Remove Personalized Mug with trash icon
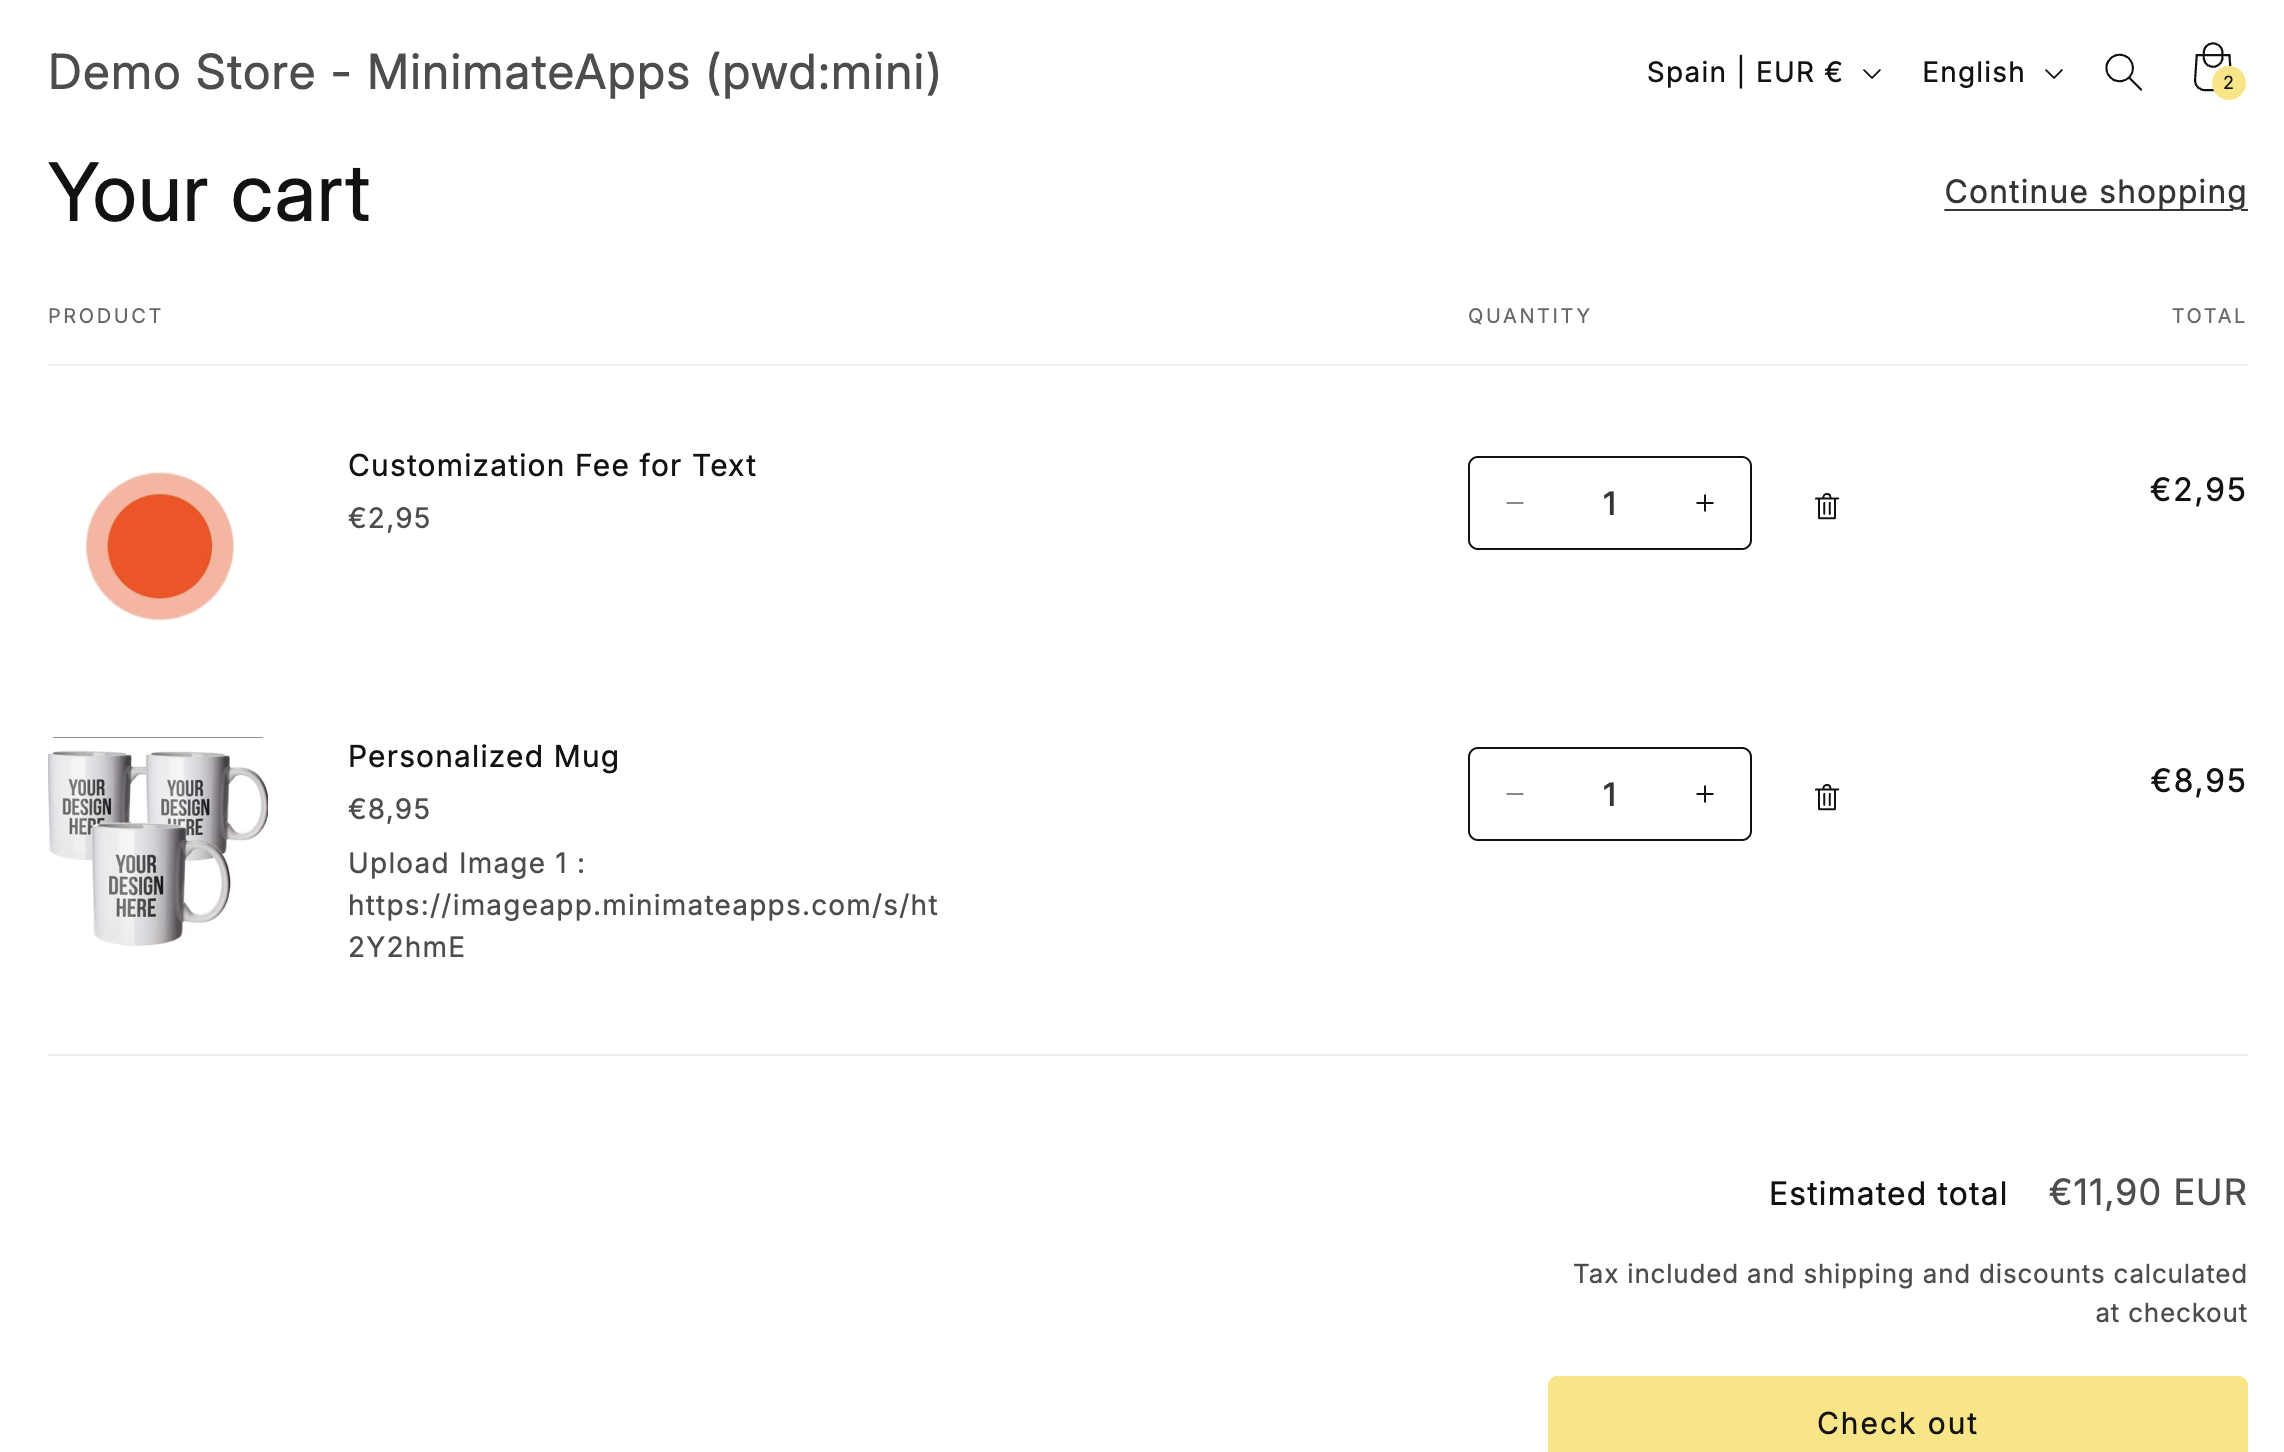2284x1452 pixels. pyautogui.click(x=1827, y=797)
